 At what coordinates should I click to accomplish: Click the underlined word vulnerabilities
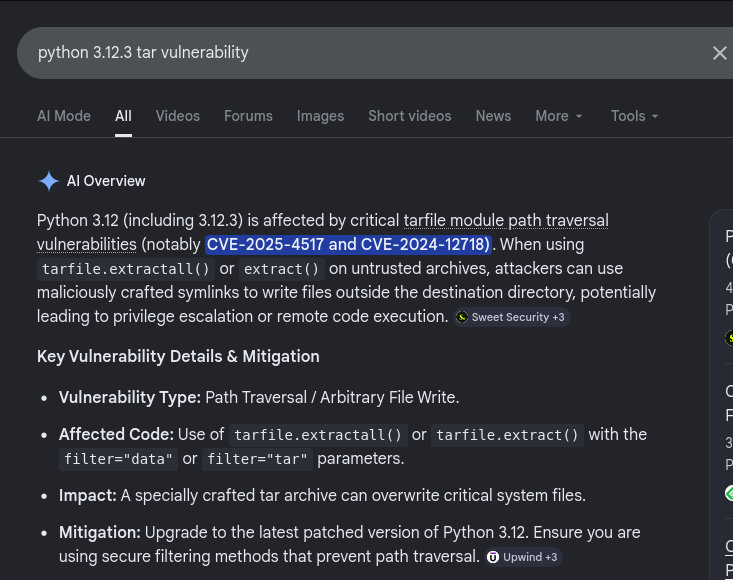[x=86, y=244]
